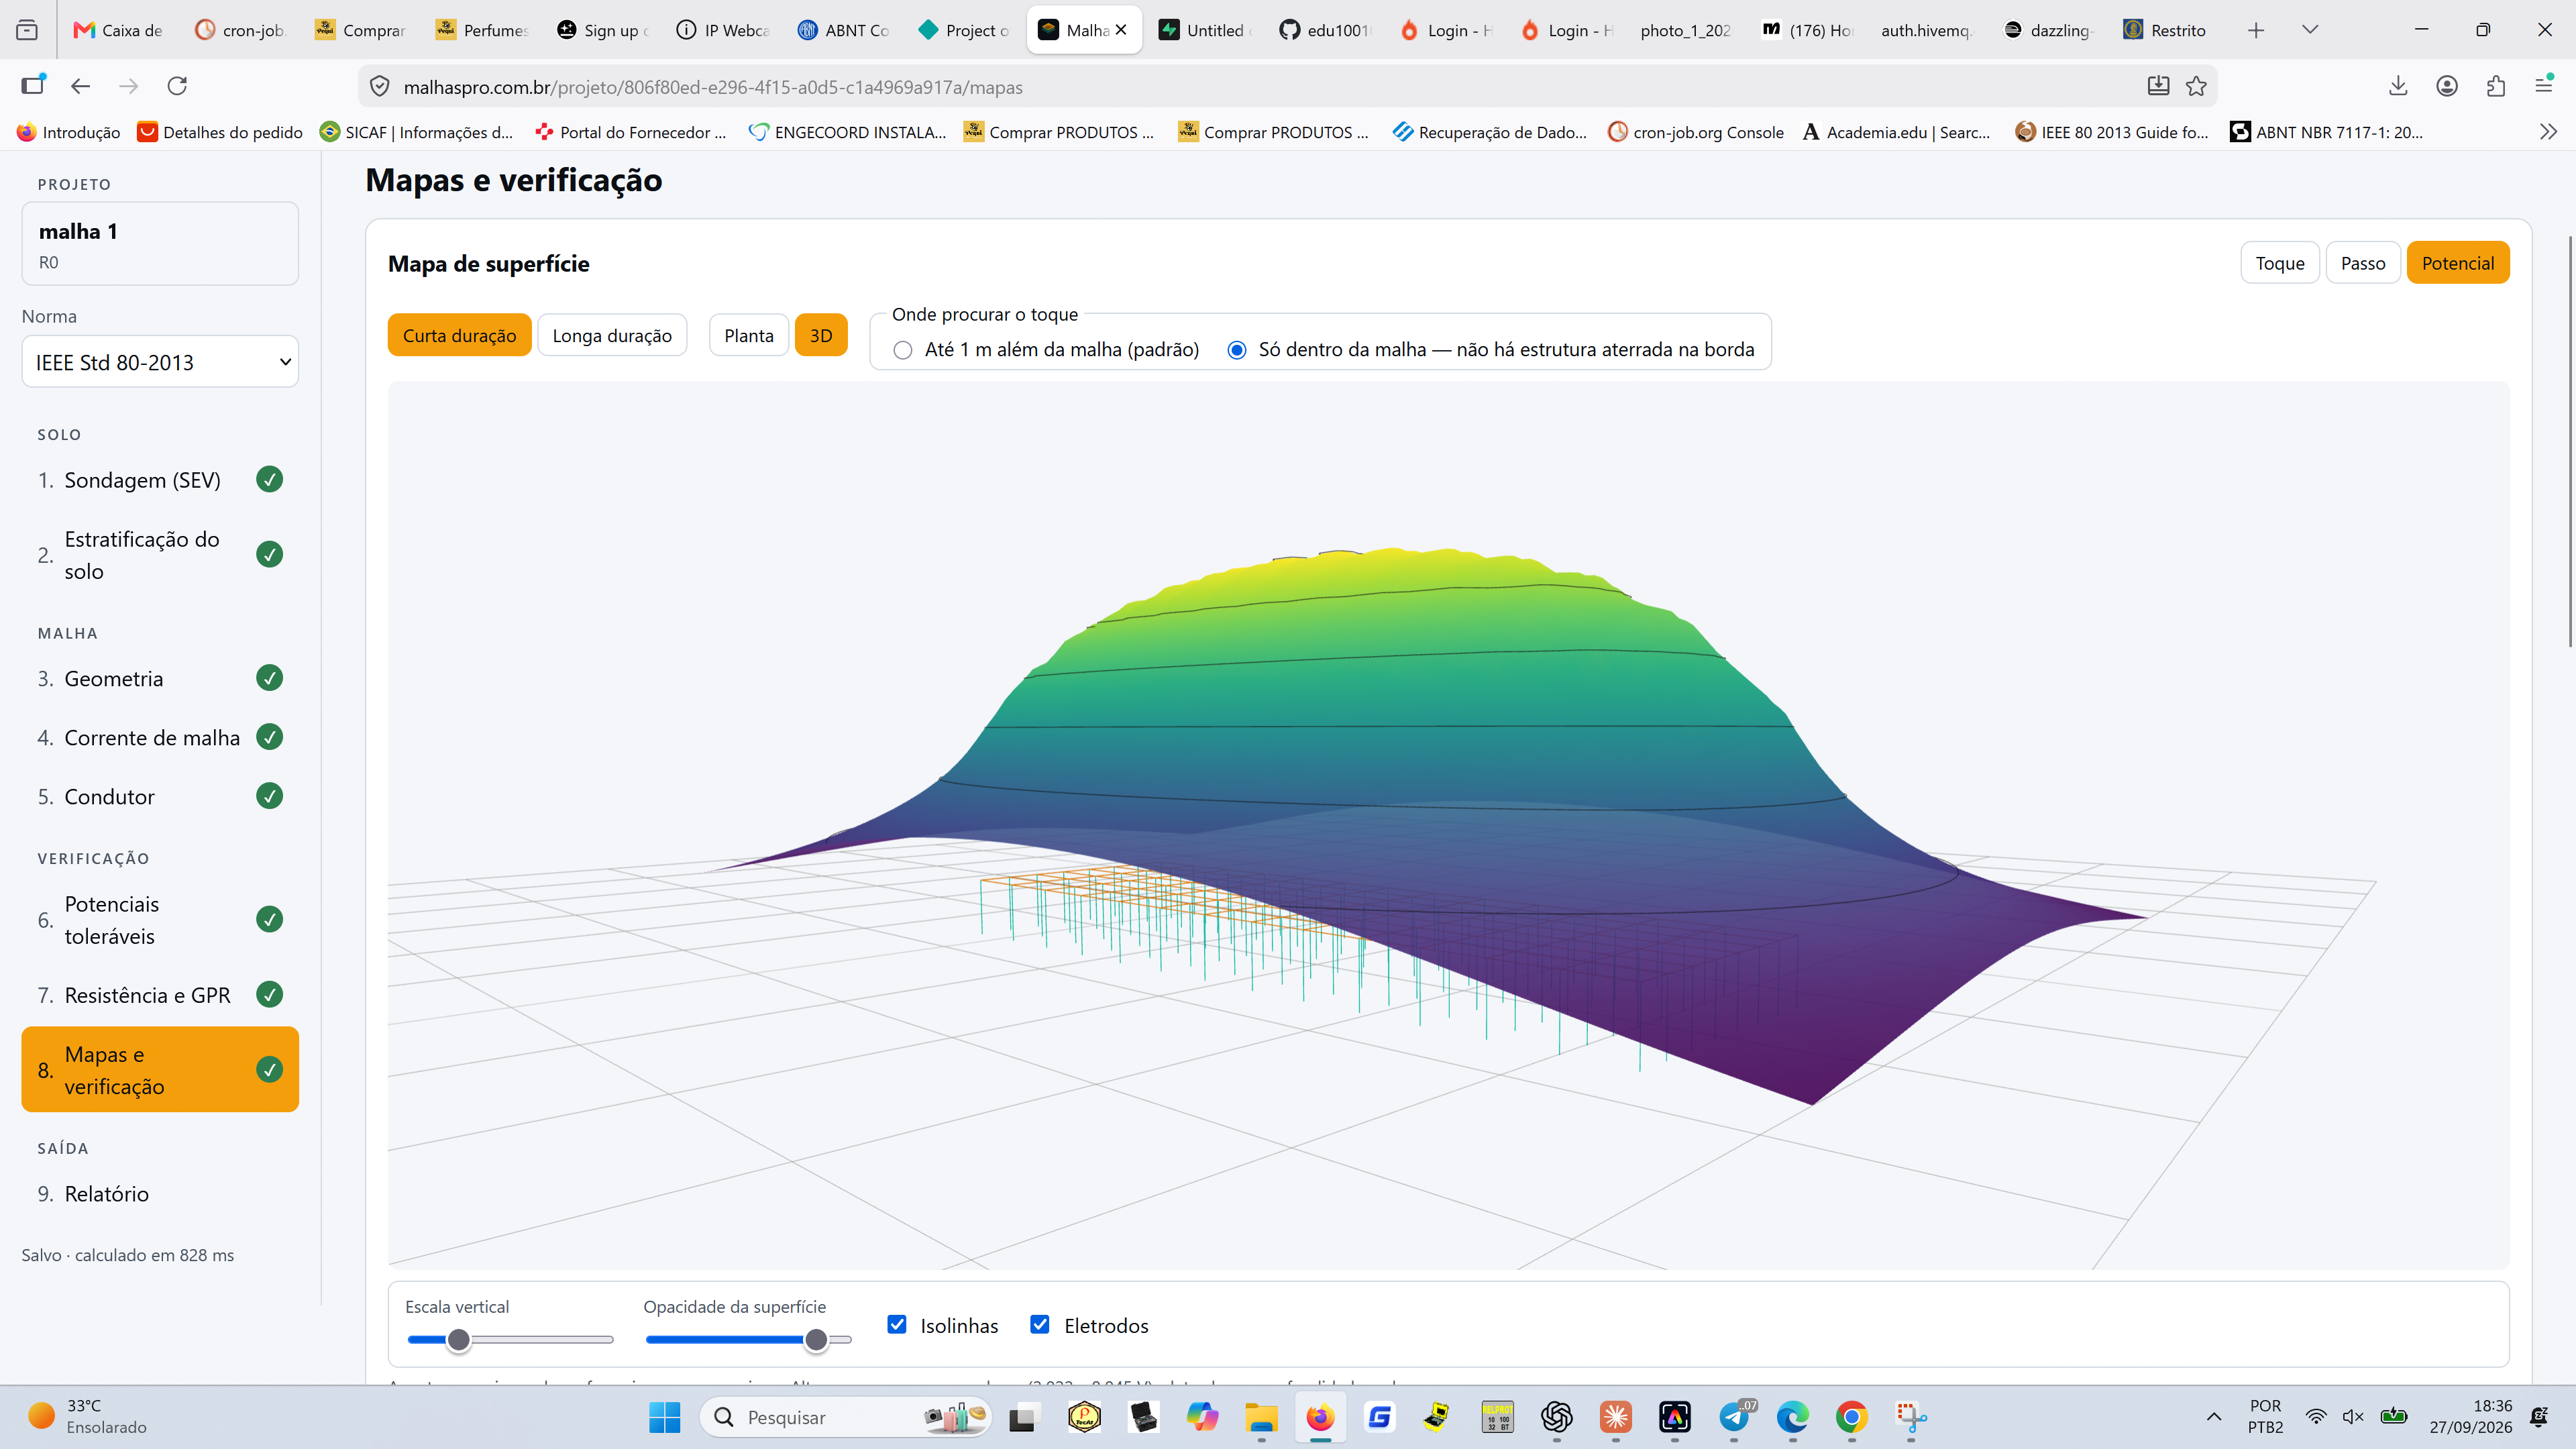The width and height of the screenshot is (2576, 1449).
Task: List all tabs with the chevron button
Action: pos(2310,30)
